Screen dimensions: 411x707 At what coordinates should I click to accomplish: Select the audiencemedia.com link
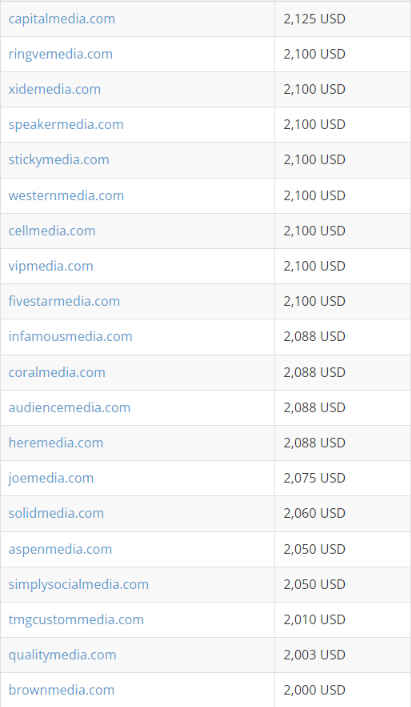(69, 408)
